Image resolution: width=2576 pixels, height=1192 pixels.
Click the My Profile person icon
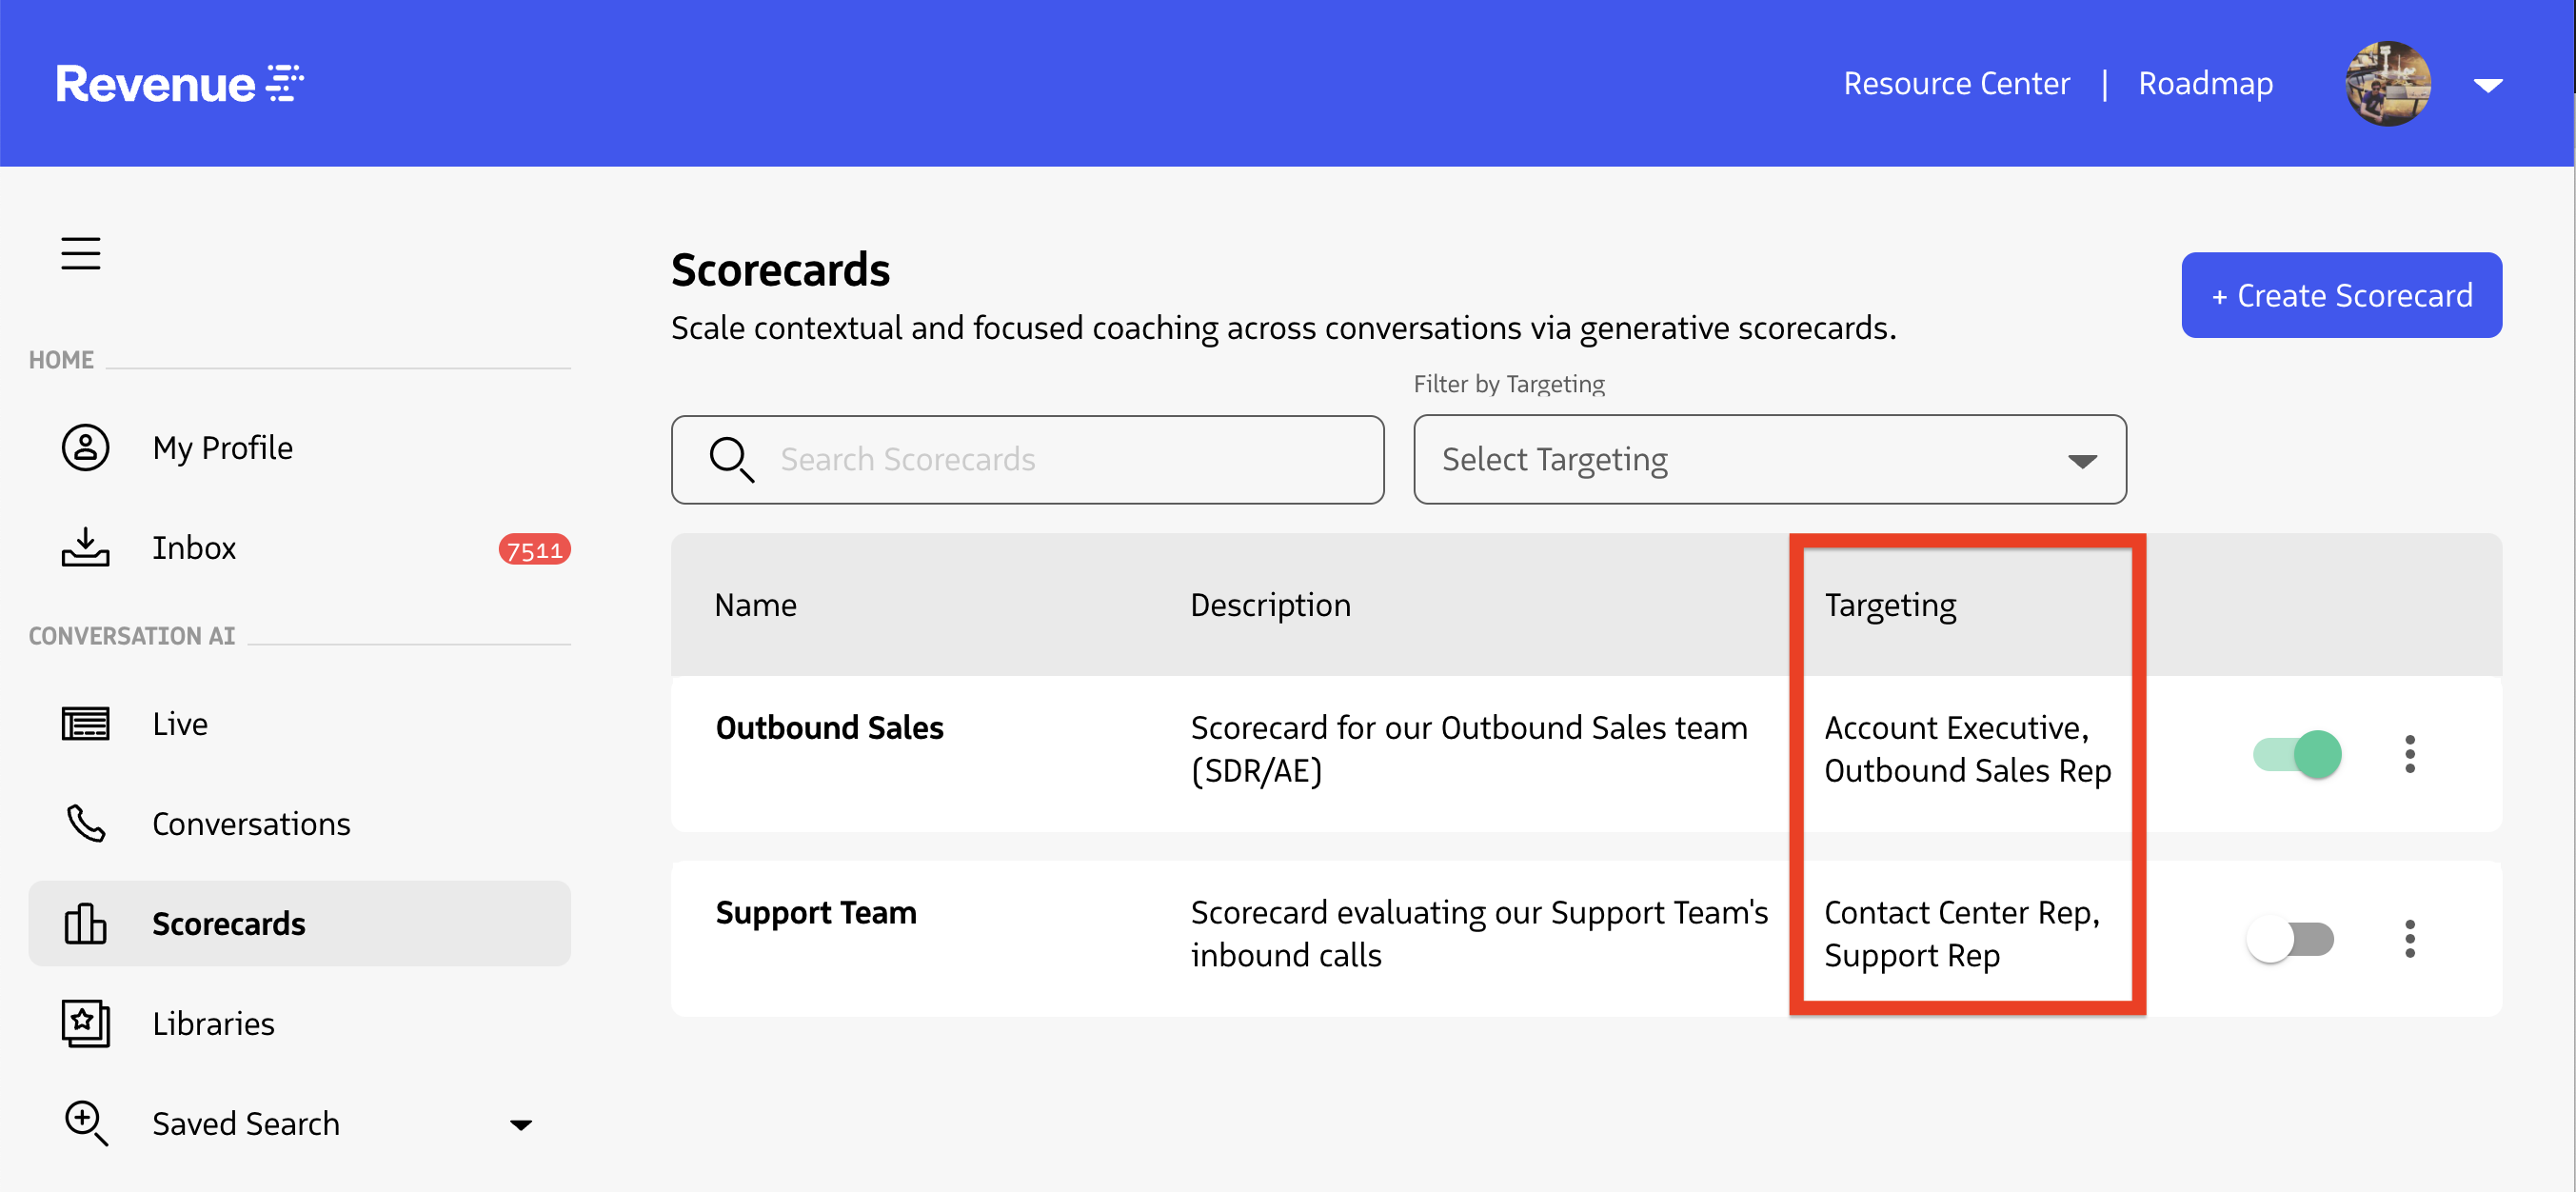(x=85, y=447)
